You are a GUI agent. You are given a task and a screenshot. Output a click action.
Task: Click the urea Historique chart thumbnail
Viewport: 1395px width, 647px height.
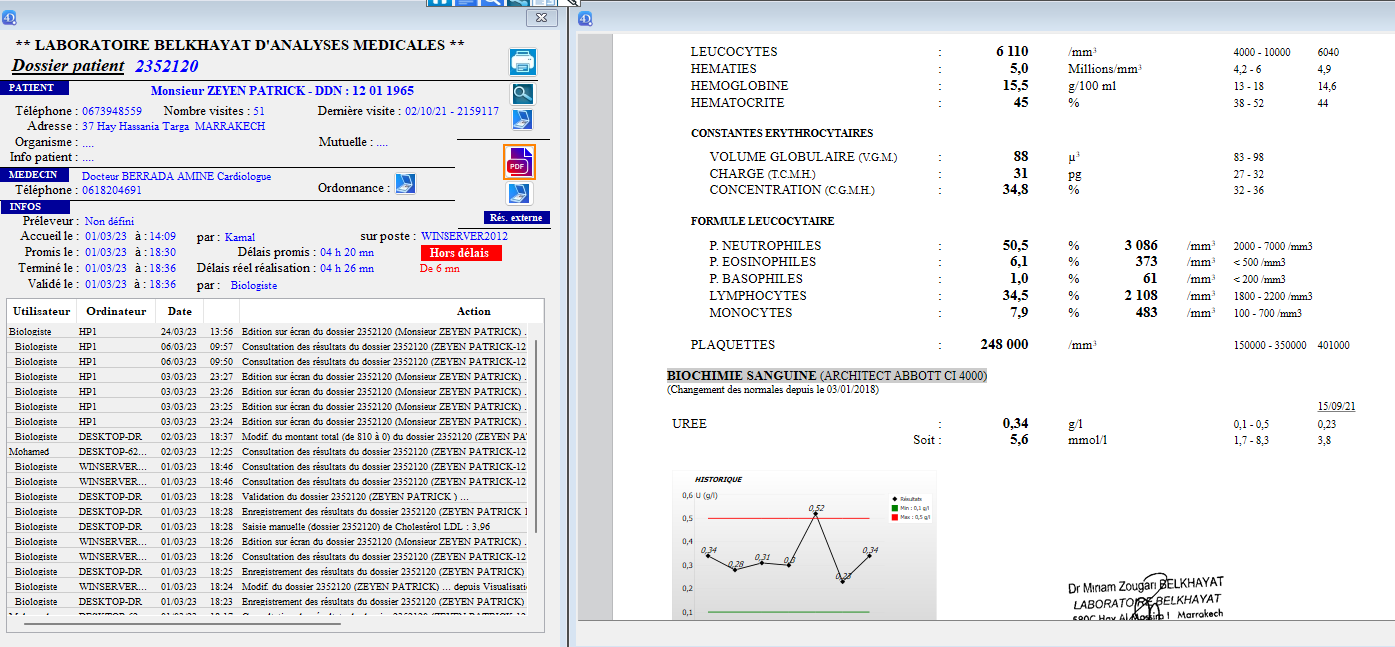[803, 545]
